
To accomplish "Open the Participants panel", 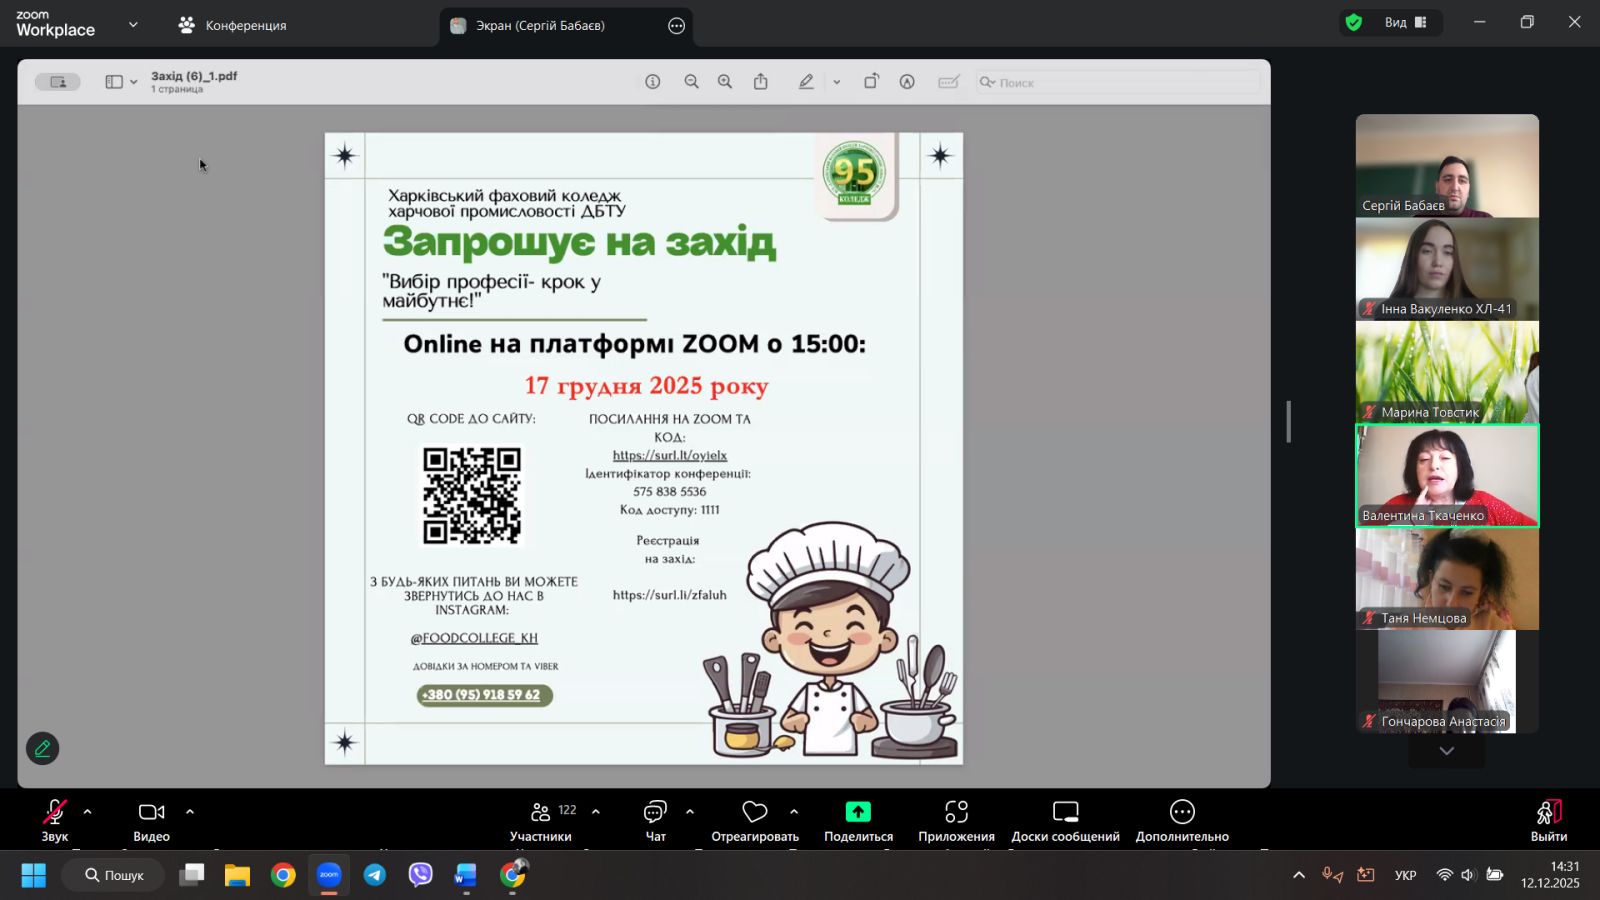I will 541,820.
